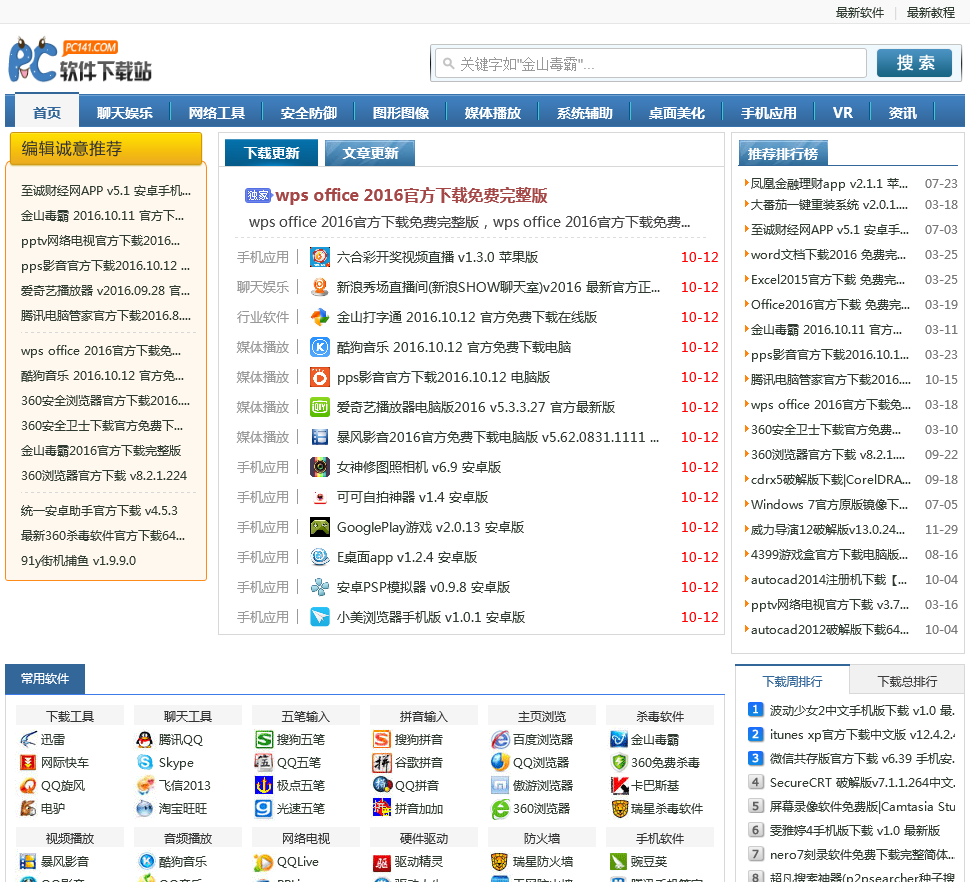Click the 飞信2013 icon
This screenshot has width=970, height=882.
(145, 786)
